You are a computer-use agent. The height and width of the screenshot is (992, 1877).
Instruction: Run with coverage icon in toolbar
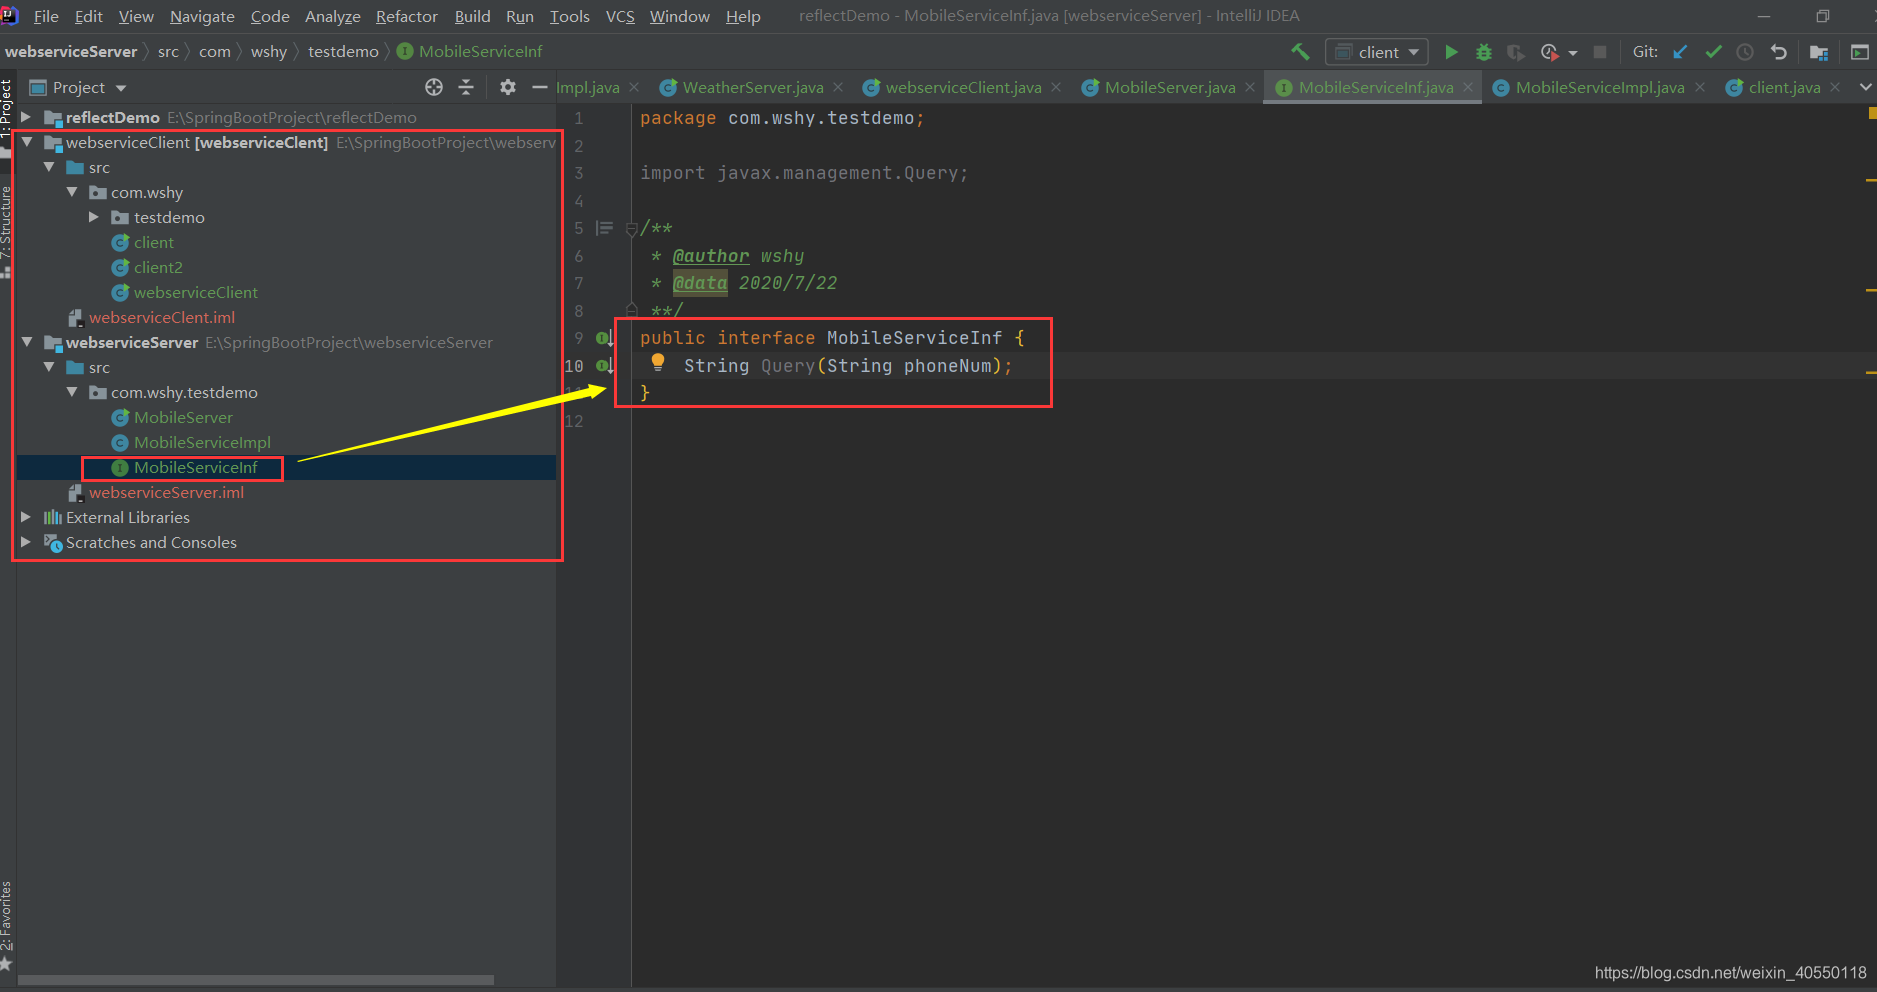click(x=1516, y=52)
